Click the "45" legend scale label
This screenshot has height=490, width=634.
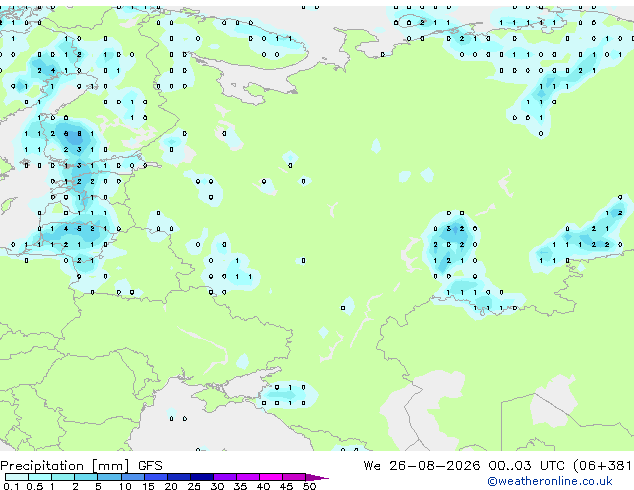286,486
